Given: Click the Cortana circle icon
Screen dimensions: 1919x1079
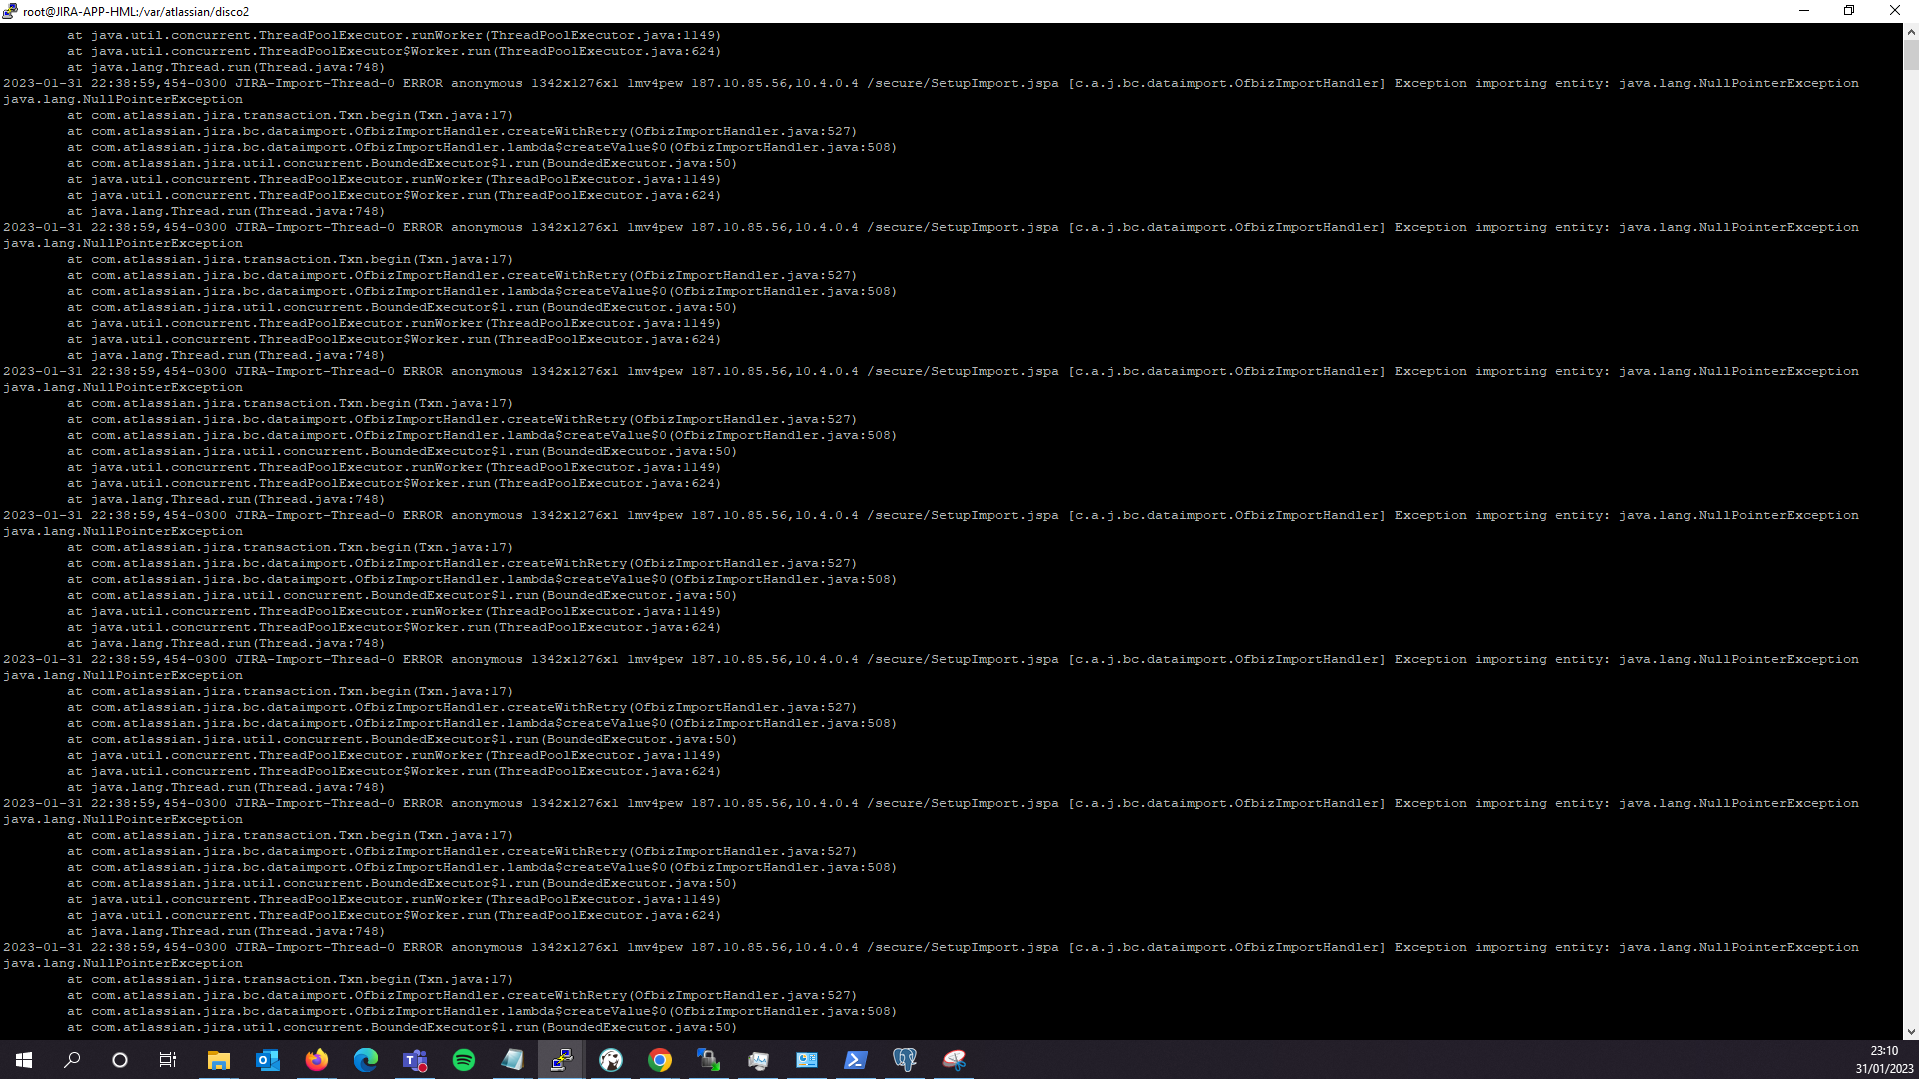Looking at the screenshot, I should (x=120, y=1060).
